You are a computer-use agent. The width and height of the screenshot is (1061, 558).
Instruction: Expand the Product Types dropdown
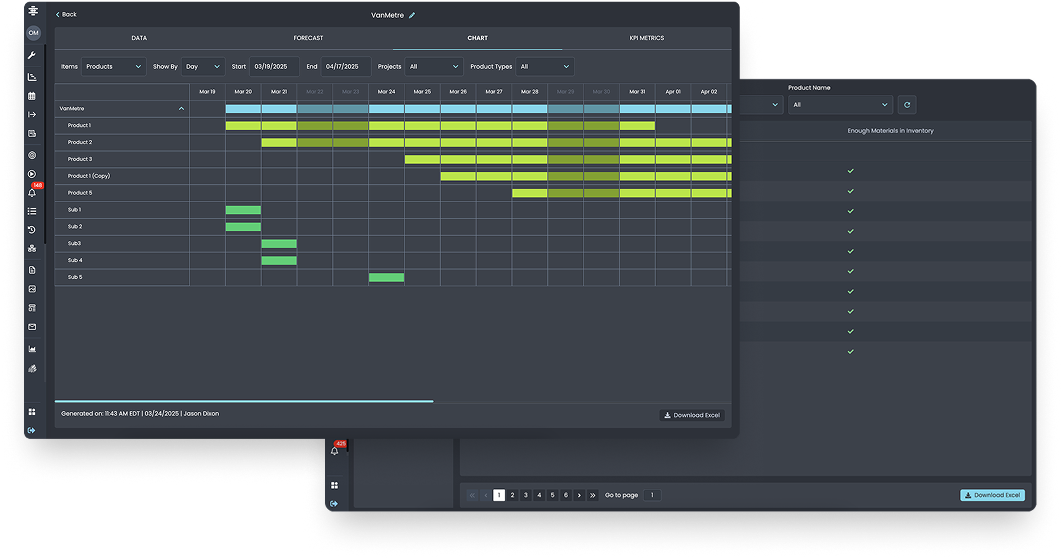click(x=545, y=67)
